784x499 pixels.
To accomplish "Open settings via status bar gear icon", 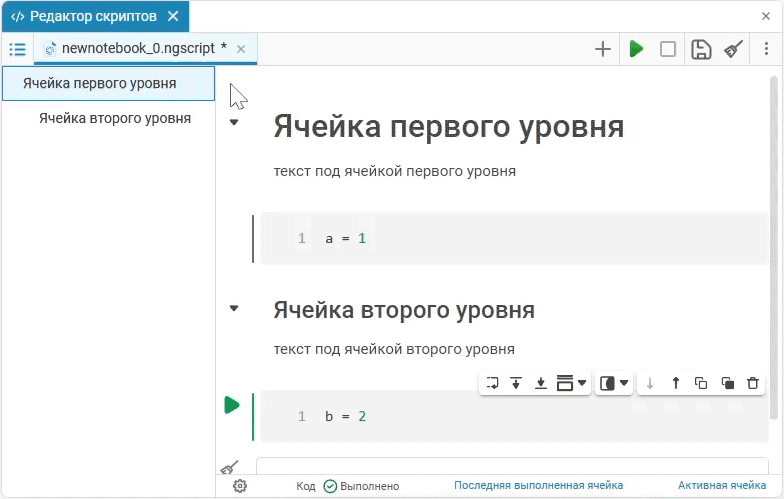I will click(x=240, y=486).
